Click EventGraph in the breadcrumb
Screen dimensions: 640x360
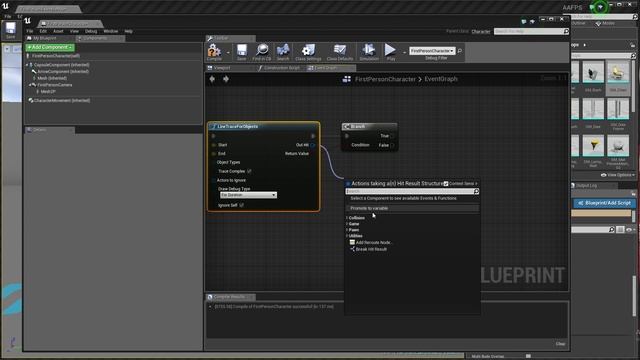441,79
